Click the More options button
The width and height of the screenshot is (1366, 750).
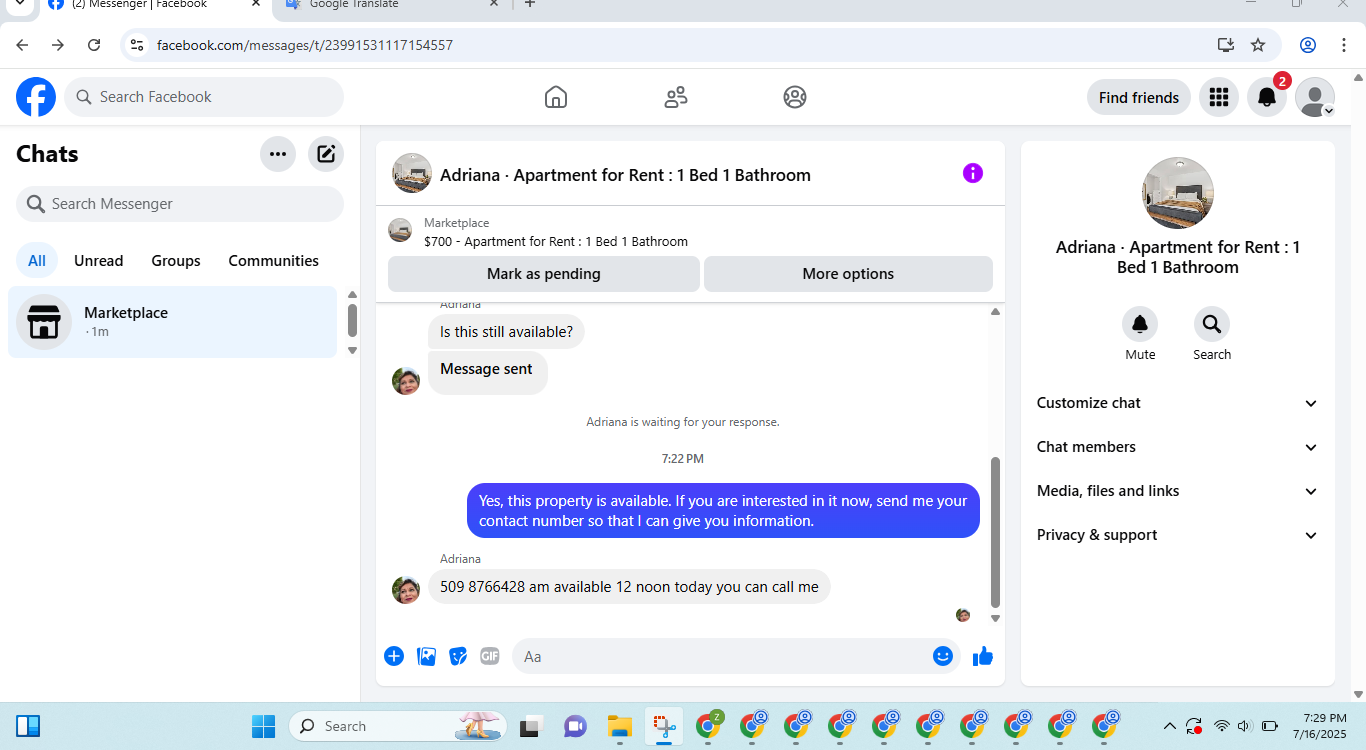pos(848,274)
